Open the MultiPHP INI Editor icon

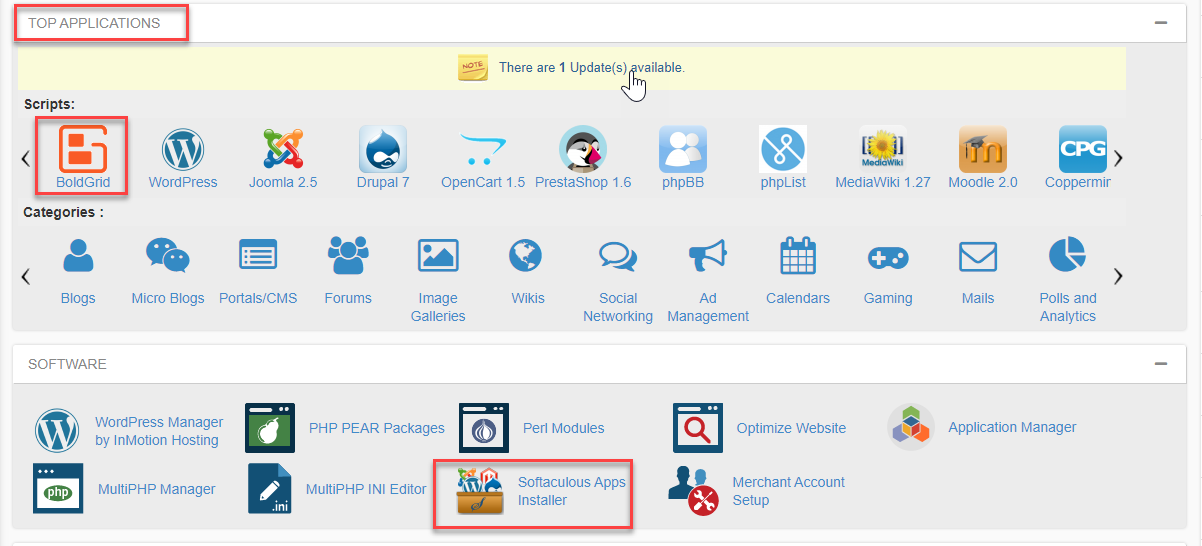click(270, 488)
